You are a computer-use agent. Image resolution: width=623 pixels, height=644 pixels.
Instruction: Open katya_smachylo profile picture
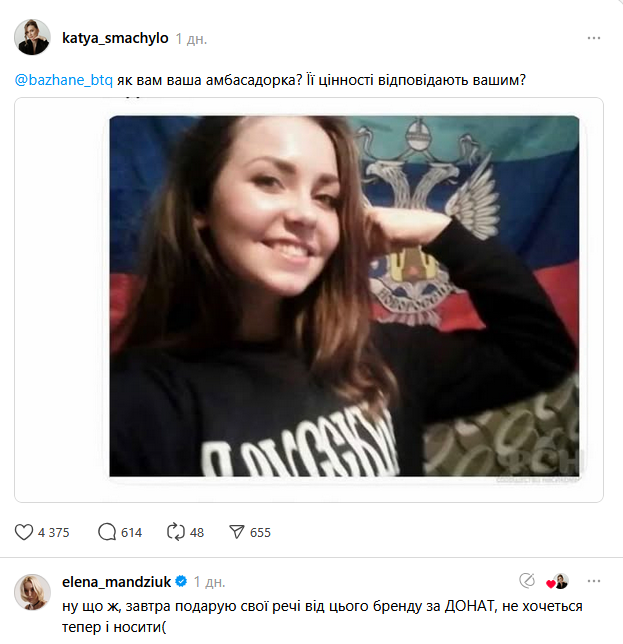[x=32, y=37]
